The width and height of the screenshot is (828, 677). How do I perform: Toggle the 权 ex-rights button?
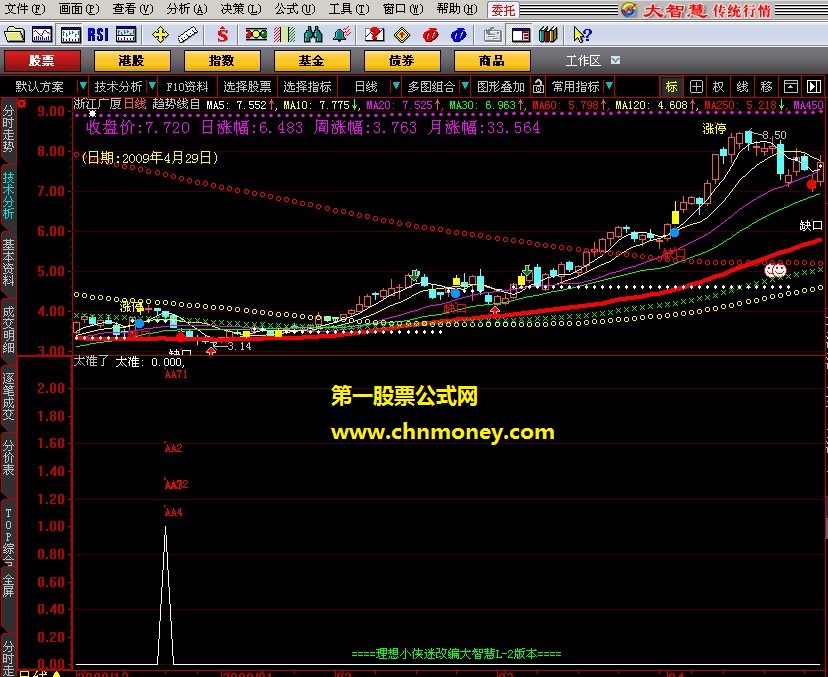719,87
